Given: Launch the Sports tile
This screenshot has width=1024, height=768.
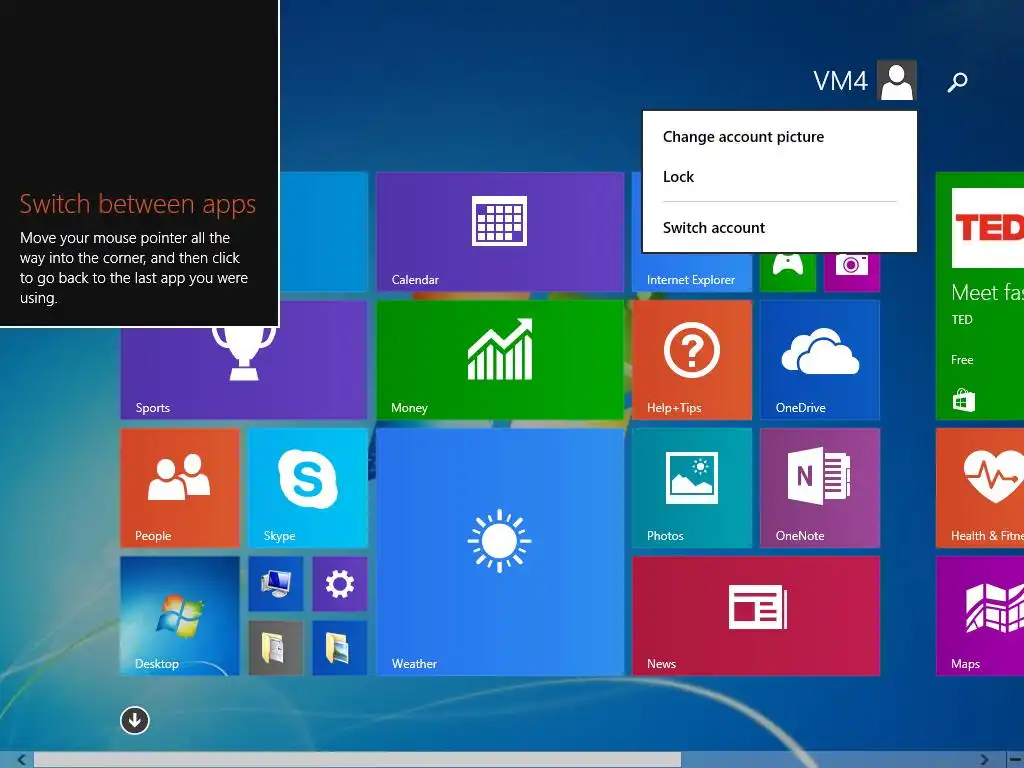Looking at the screenshot, I should pos(244,373).
